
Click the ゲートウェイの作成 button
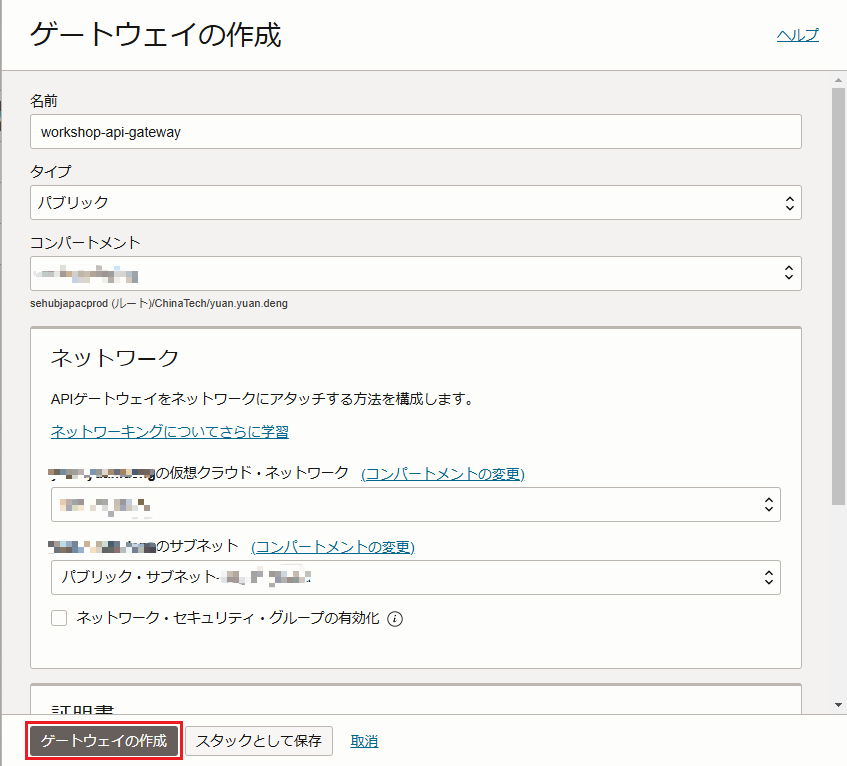tap(104, 741)
